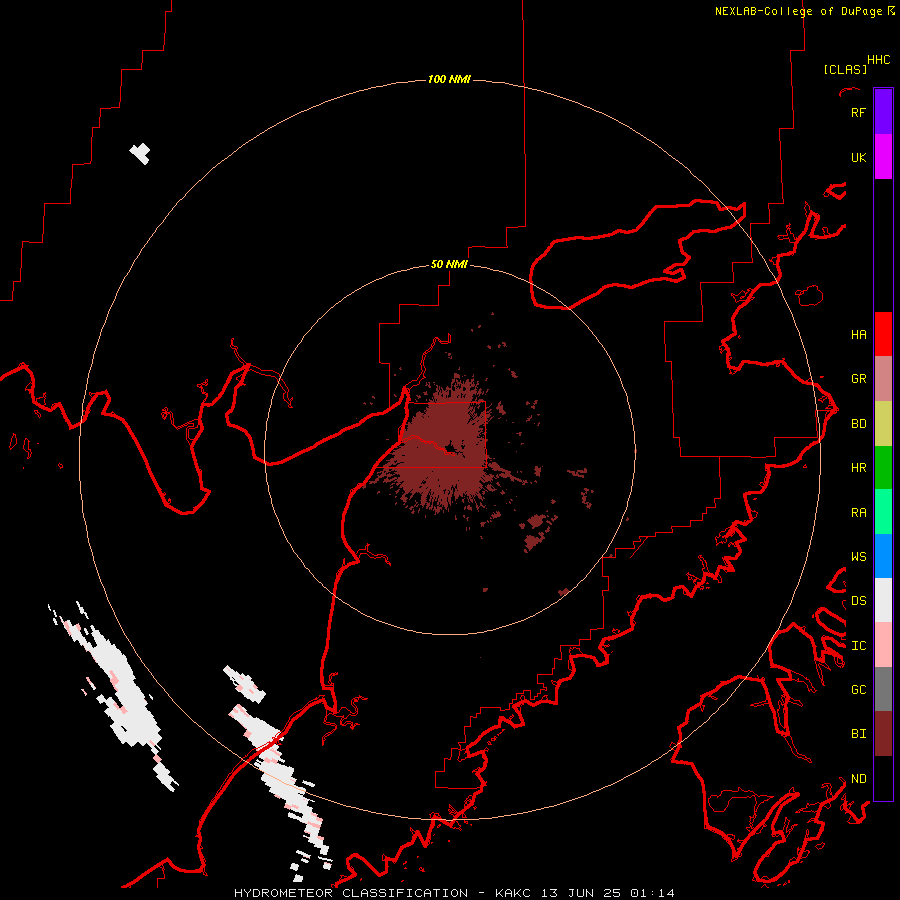
Task: Pick the HR dark green legend swatch
Action: (x=883, y=468)
